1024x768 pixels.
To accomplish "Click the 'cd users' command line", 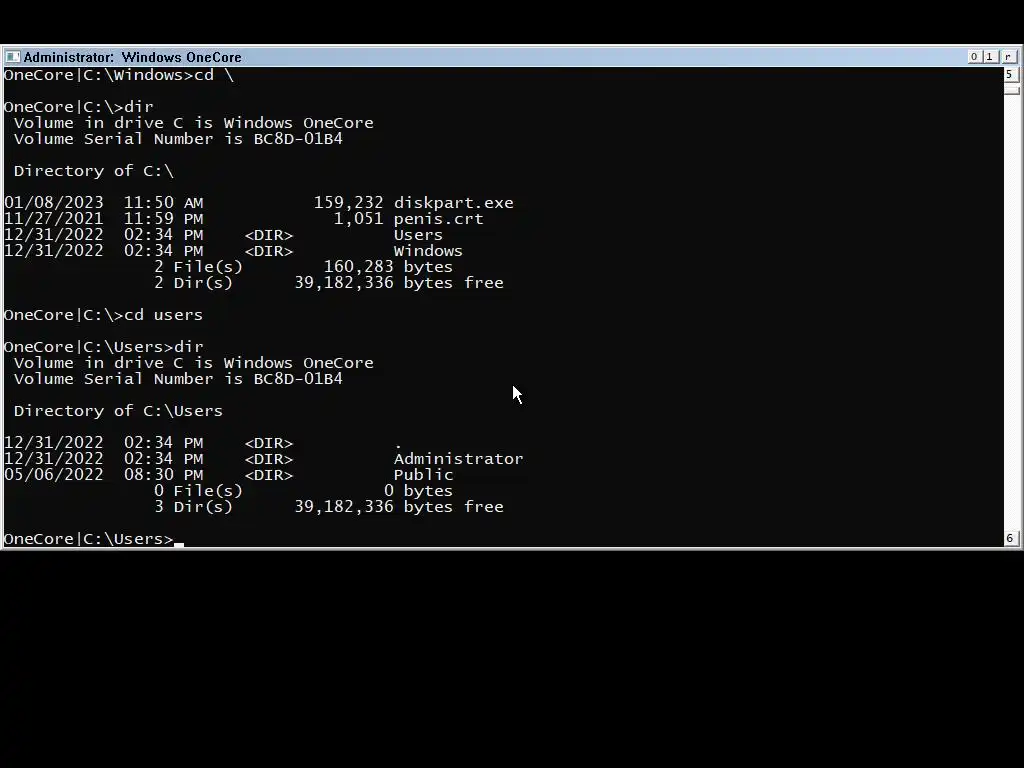I will 103,315.
